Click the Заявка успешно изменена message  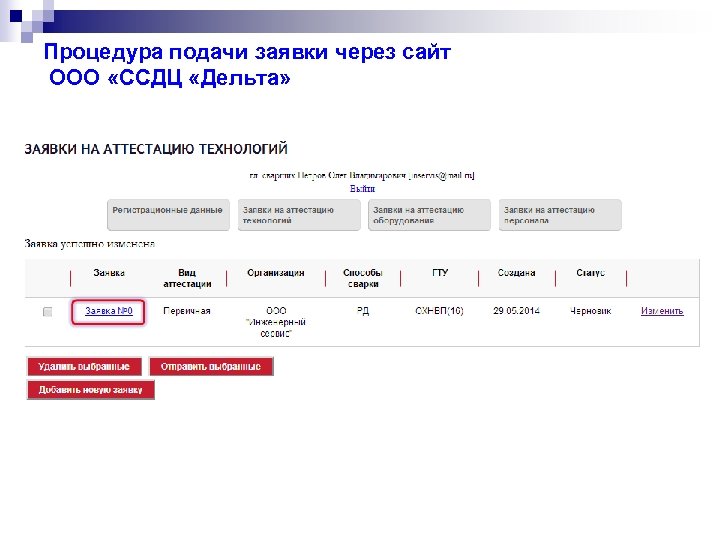[90, 244]
